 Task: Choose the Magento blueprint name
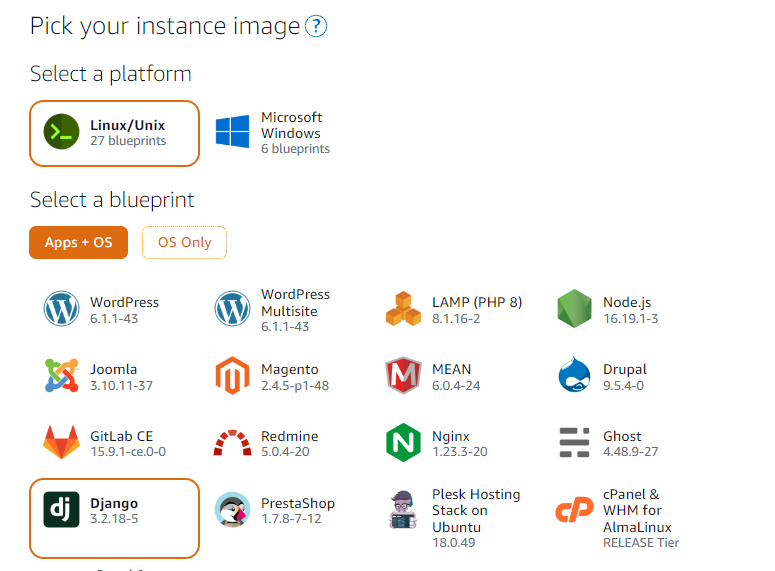[290, 369]
